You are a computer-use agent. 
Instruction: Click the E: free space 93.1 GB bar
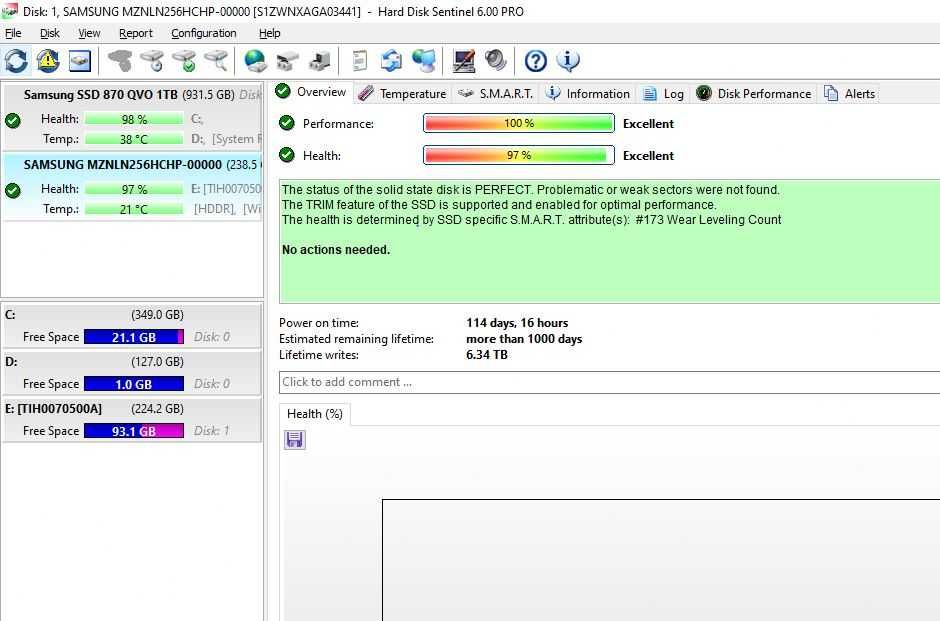[134, 430]
